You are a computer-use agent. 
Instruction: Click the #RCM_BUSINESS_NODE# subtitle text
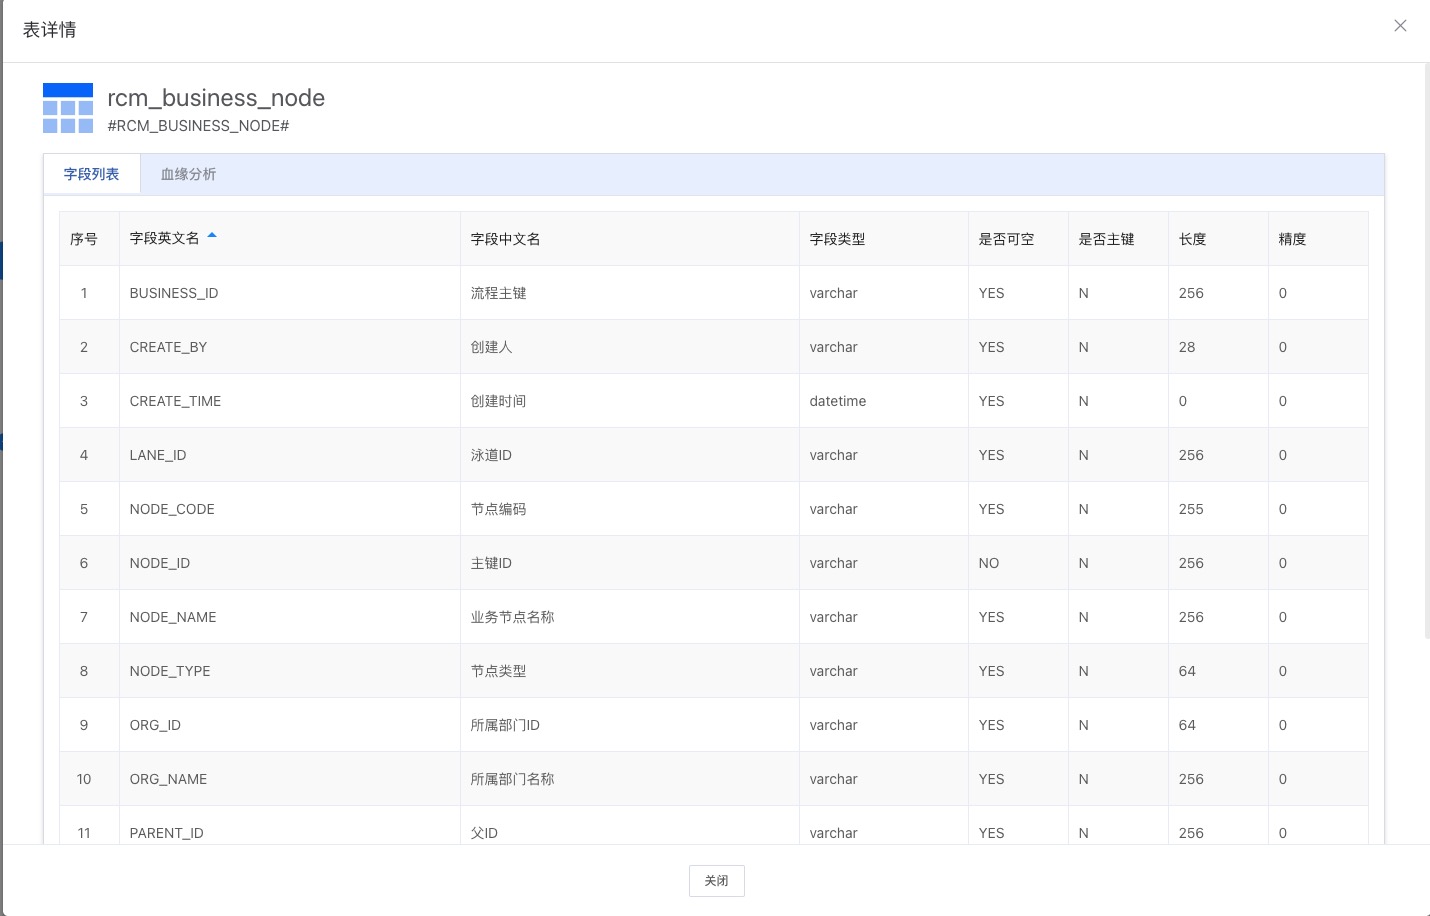click(x=198, y=126)
